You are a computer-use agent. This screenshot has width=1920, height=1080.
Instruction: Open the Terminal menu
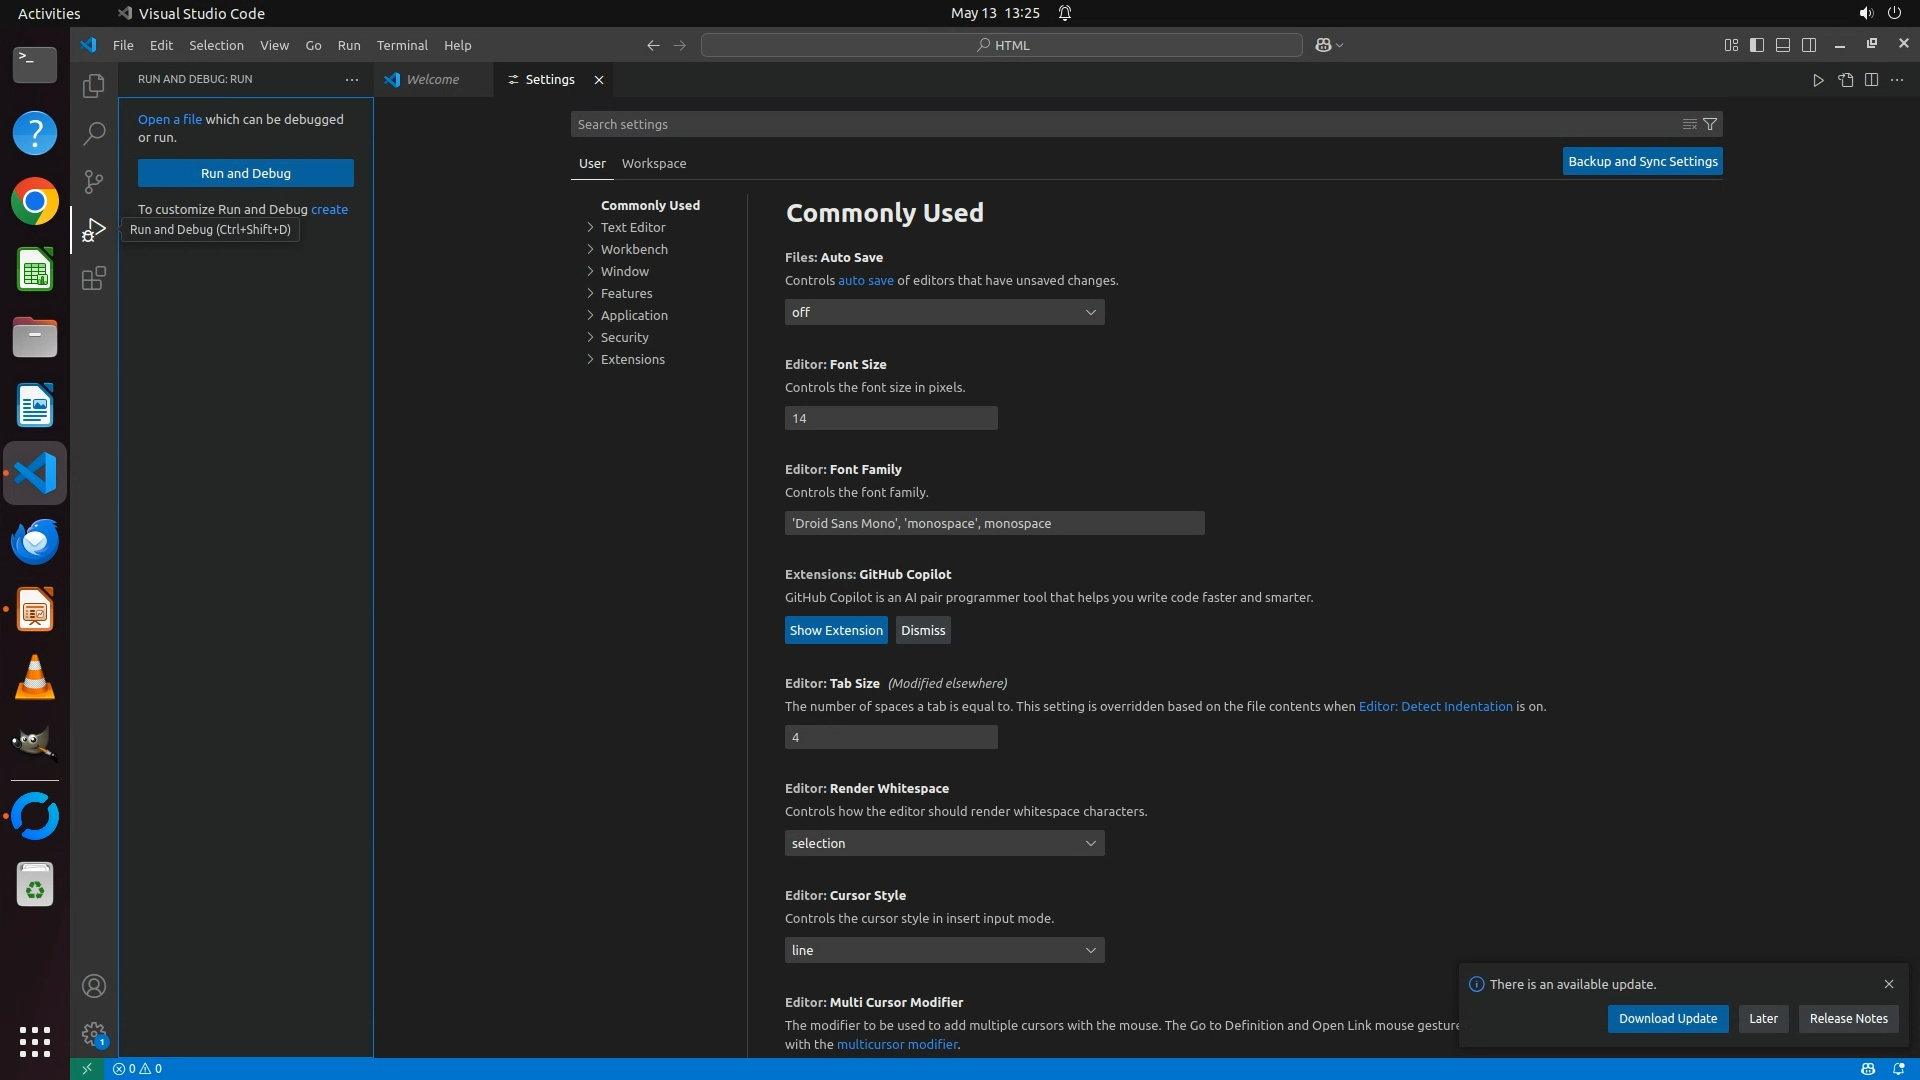402,45
